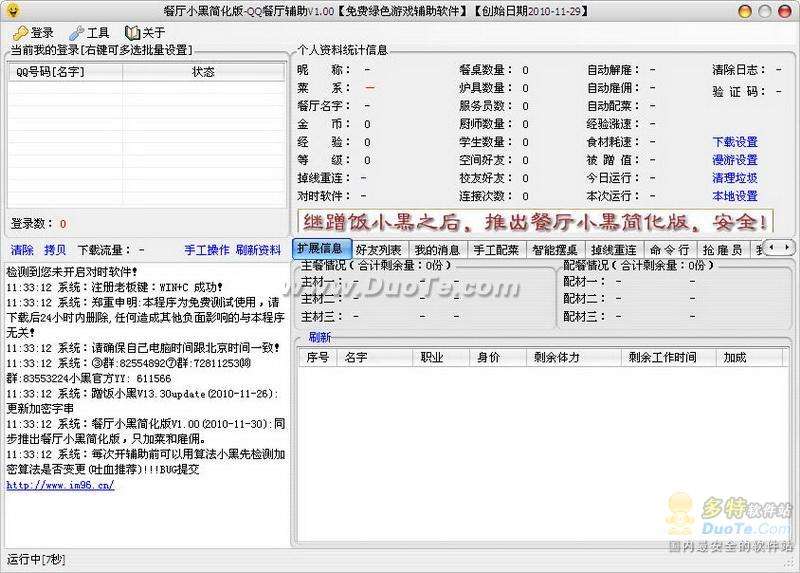Open the 登录 menu
This screenshot has width=800, height=573.
click(34, 33)
